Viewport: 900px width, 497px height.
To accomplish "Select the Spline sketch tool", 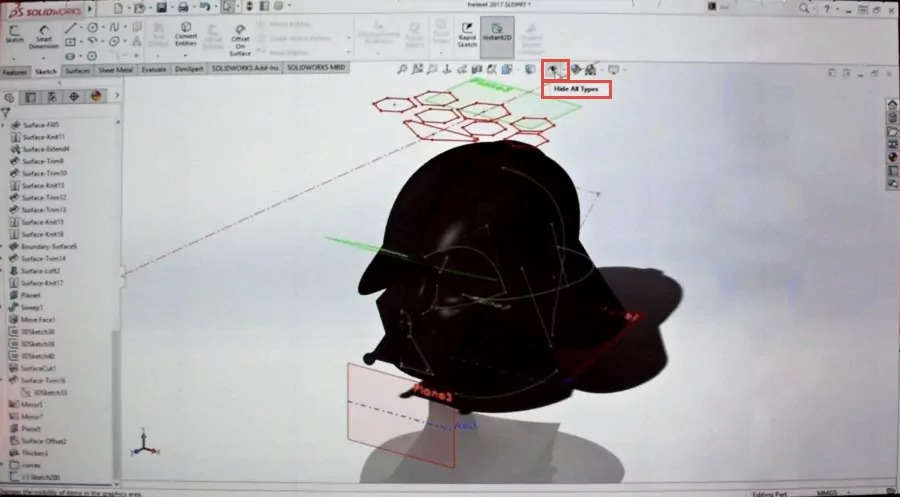I will 114,28.
